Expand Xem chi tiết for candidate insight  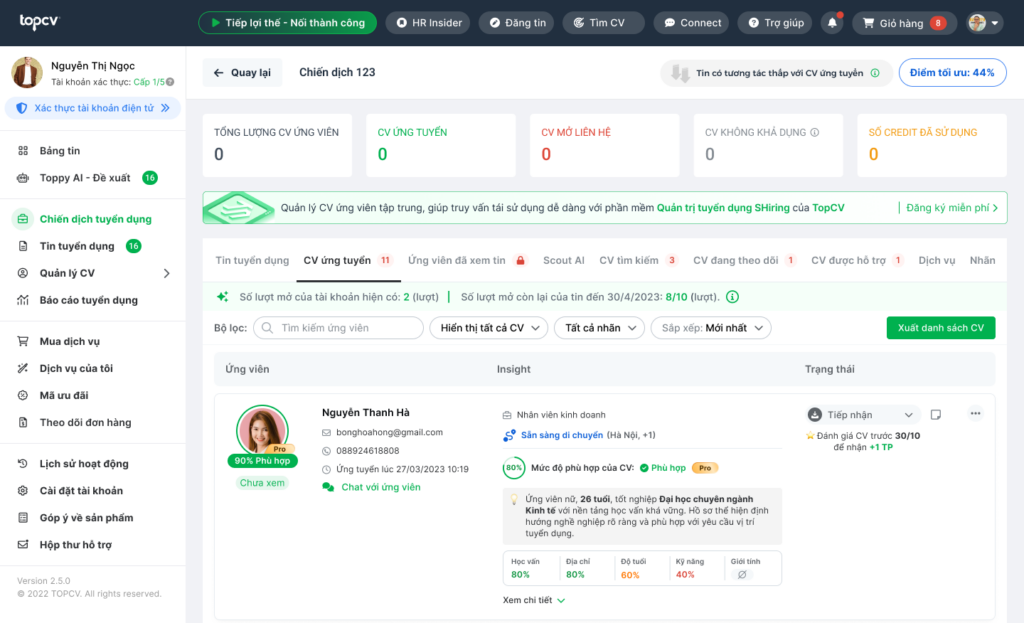point(534,600)
